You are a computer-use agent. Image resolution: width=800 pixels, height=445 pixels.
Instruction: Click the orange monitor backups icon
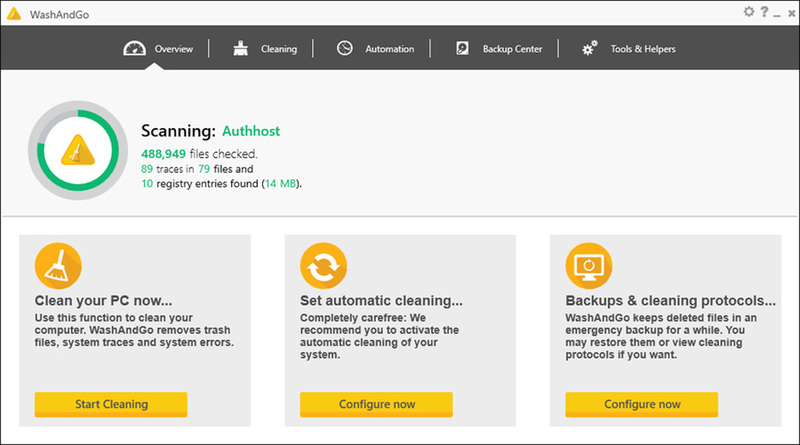click(589, 266)
